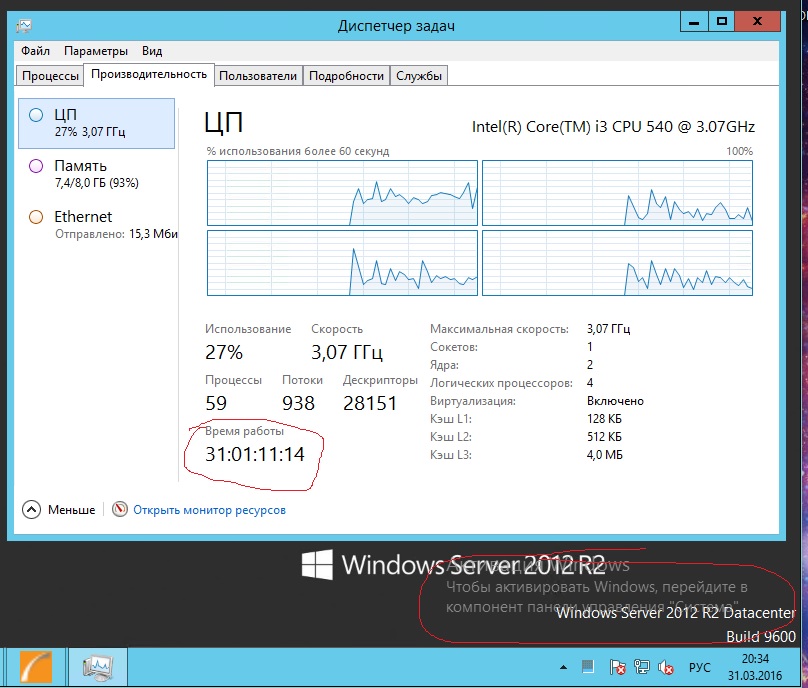
Task: Click the purple Память circle icon
Action: 36,166
